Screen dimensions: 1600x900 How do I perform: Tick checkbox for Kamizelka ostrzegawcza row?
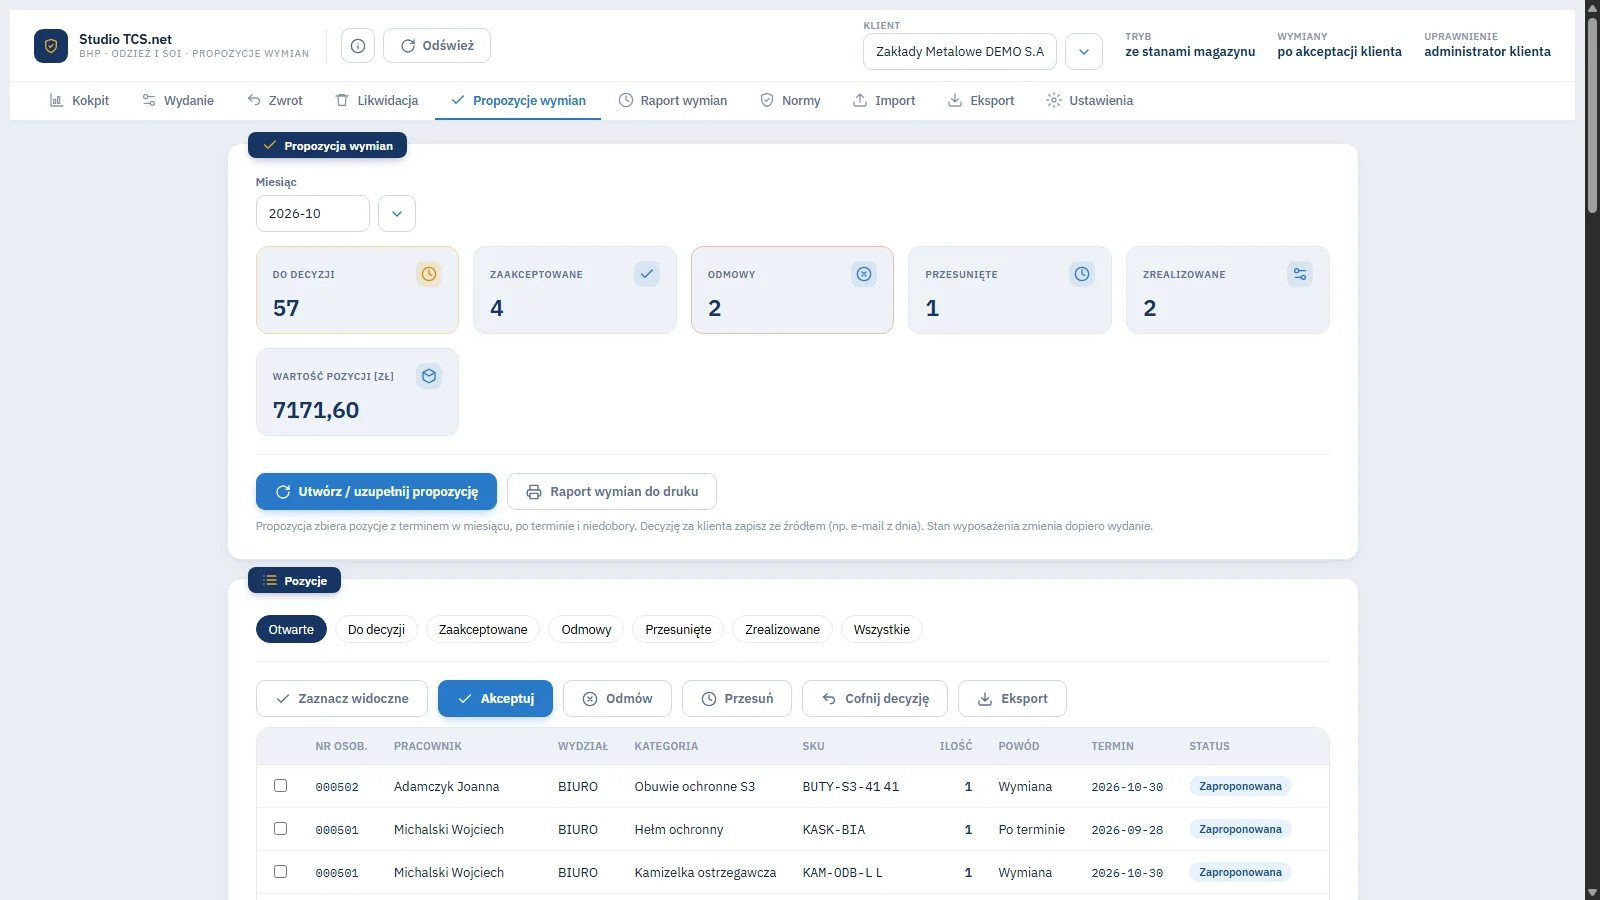pos(280,872)
